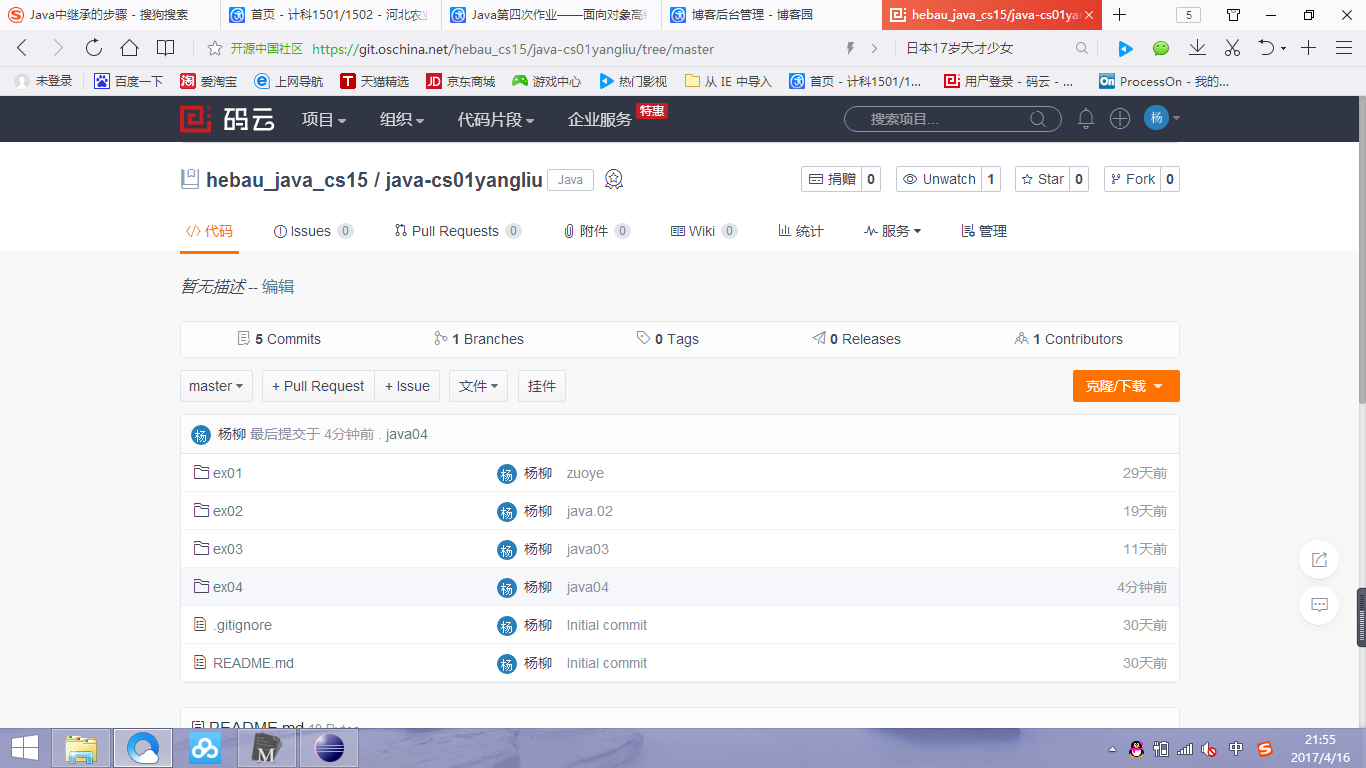The image size is (1366, 768).
Task: Click the plus create icon in the navbar
Action: coord(1120,118)
